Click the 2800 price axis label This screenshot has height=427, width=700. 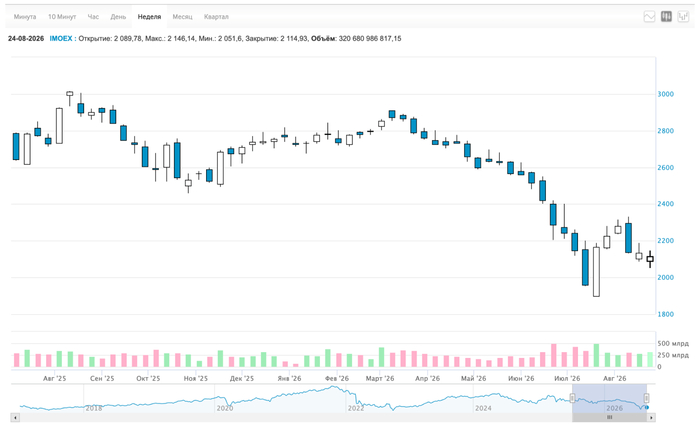click(x=666, y=131)
